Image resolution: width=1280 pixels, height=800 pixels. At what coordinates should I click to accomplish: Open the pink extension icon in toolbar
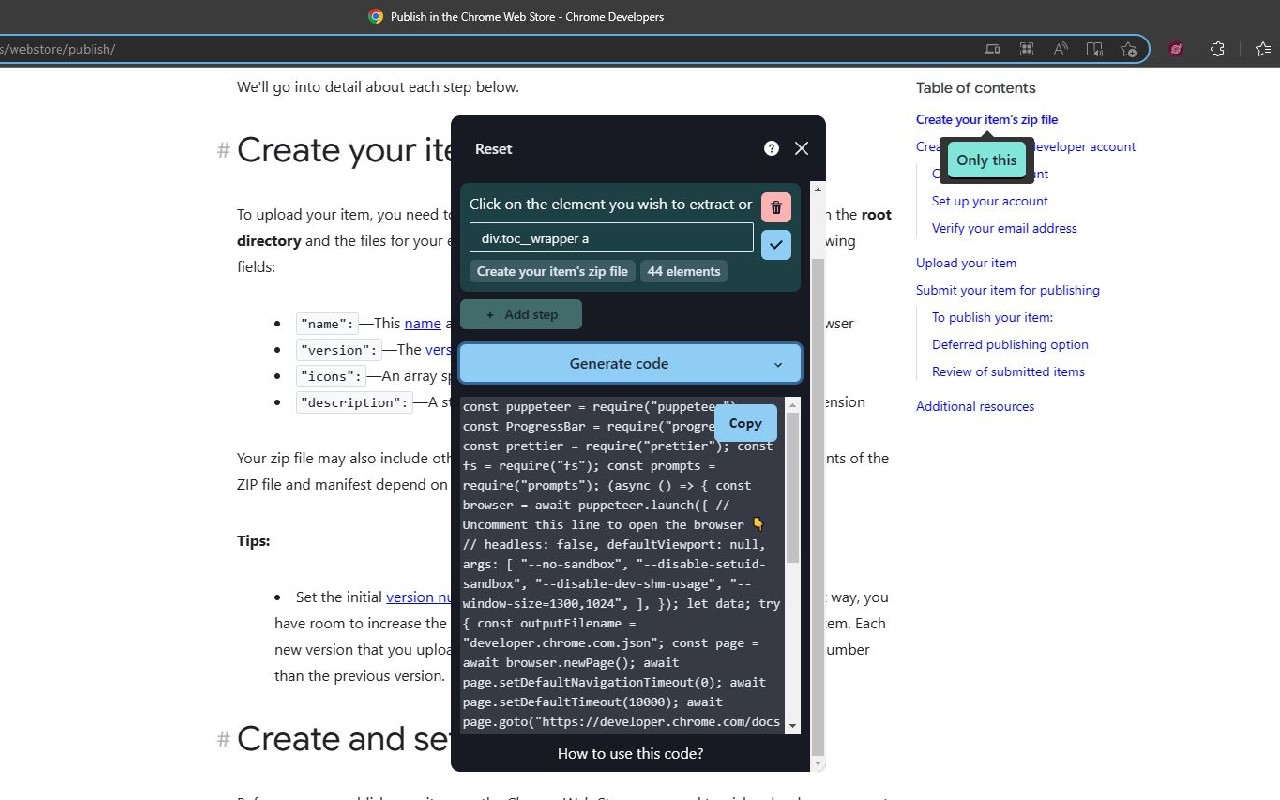1176,49
